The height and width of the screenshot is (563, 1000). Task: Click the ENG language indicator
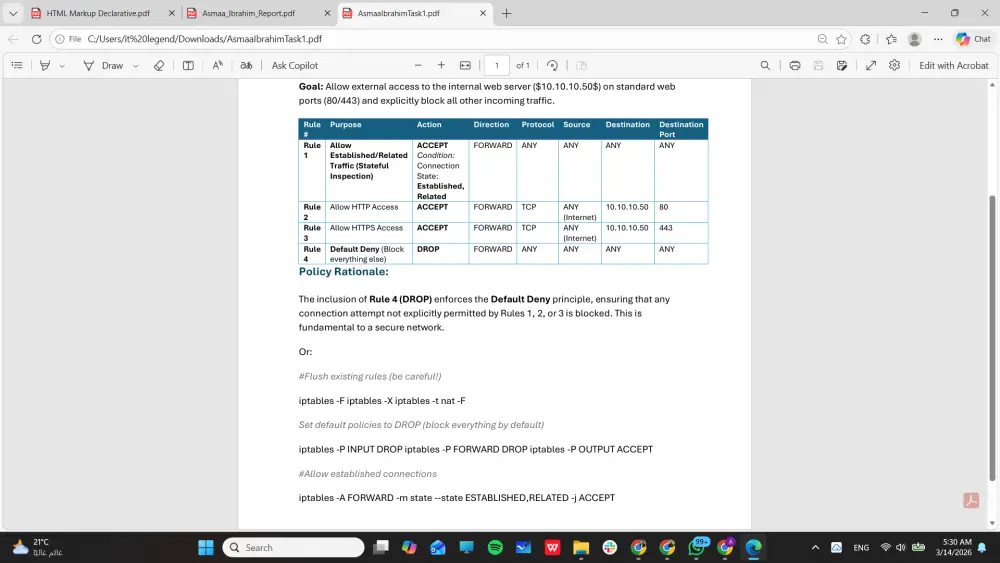pyautogui.click(x=861, y=547)
